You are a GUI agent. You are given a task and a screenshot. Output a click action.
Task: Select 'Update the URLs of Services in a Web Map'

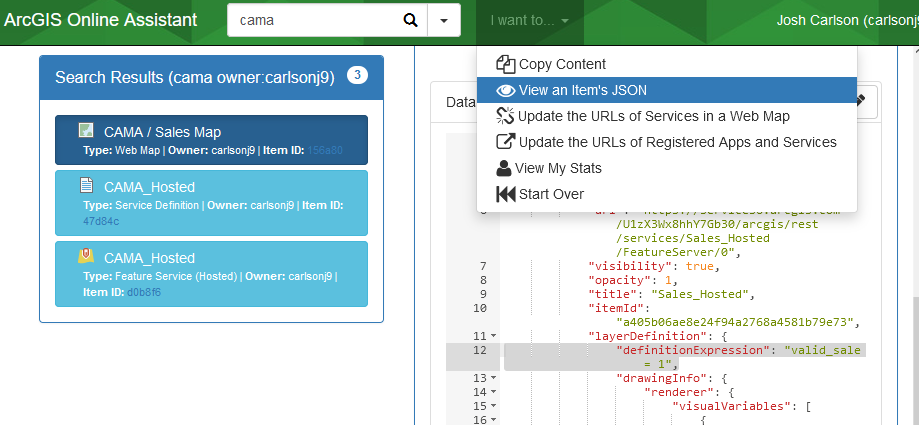click(654, 116)
